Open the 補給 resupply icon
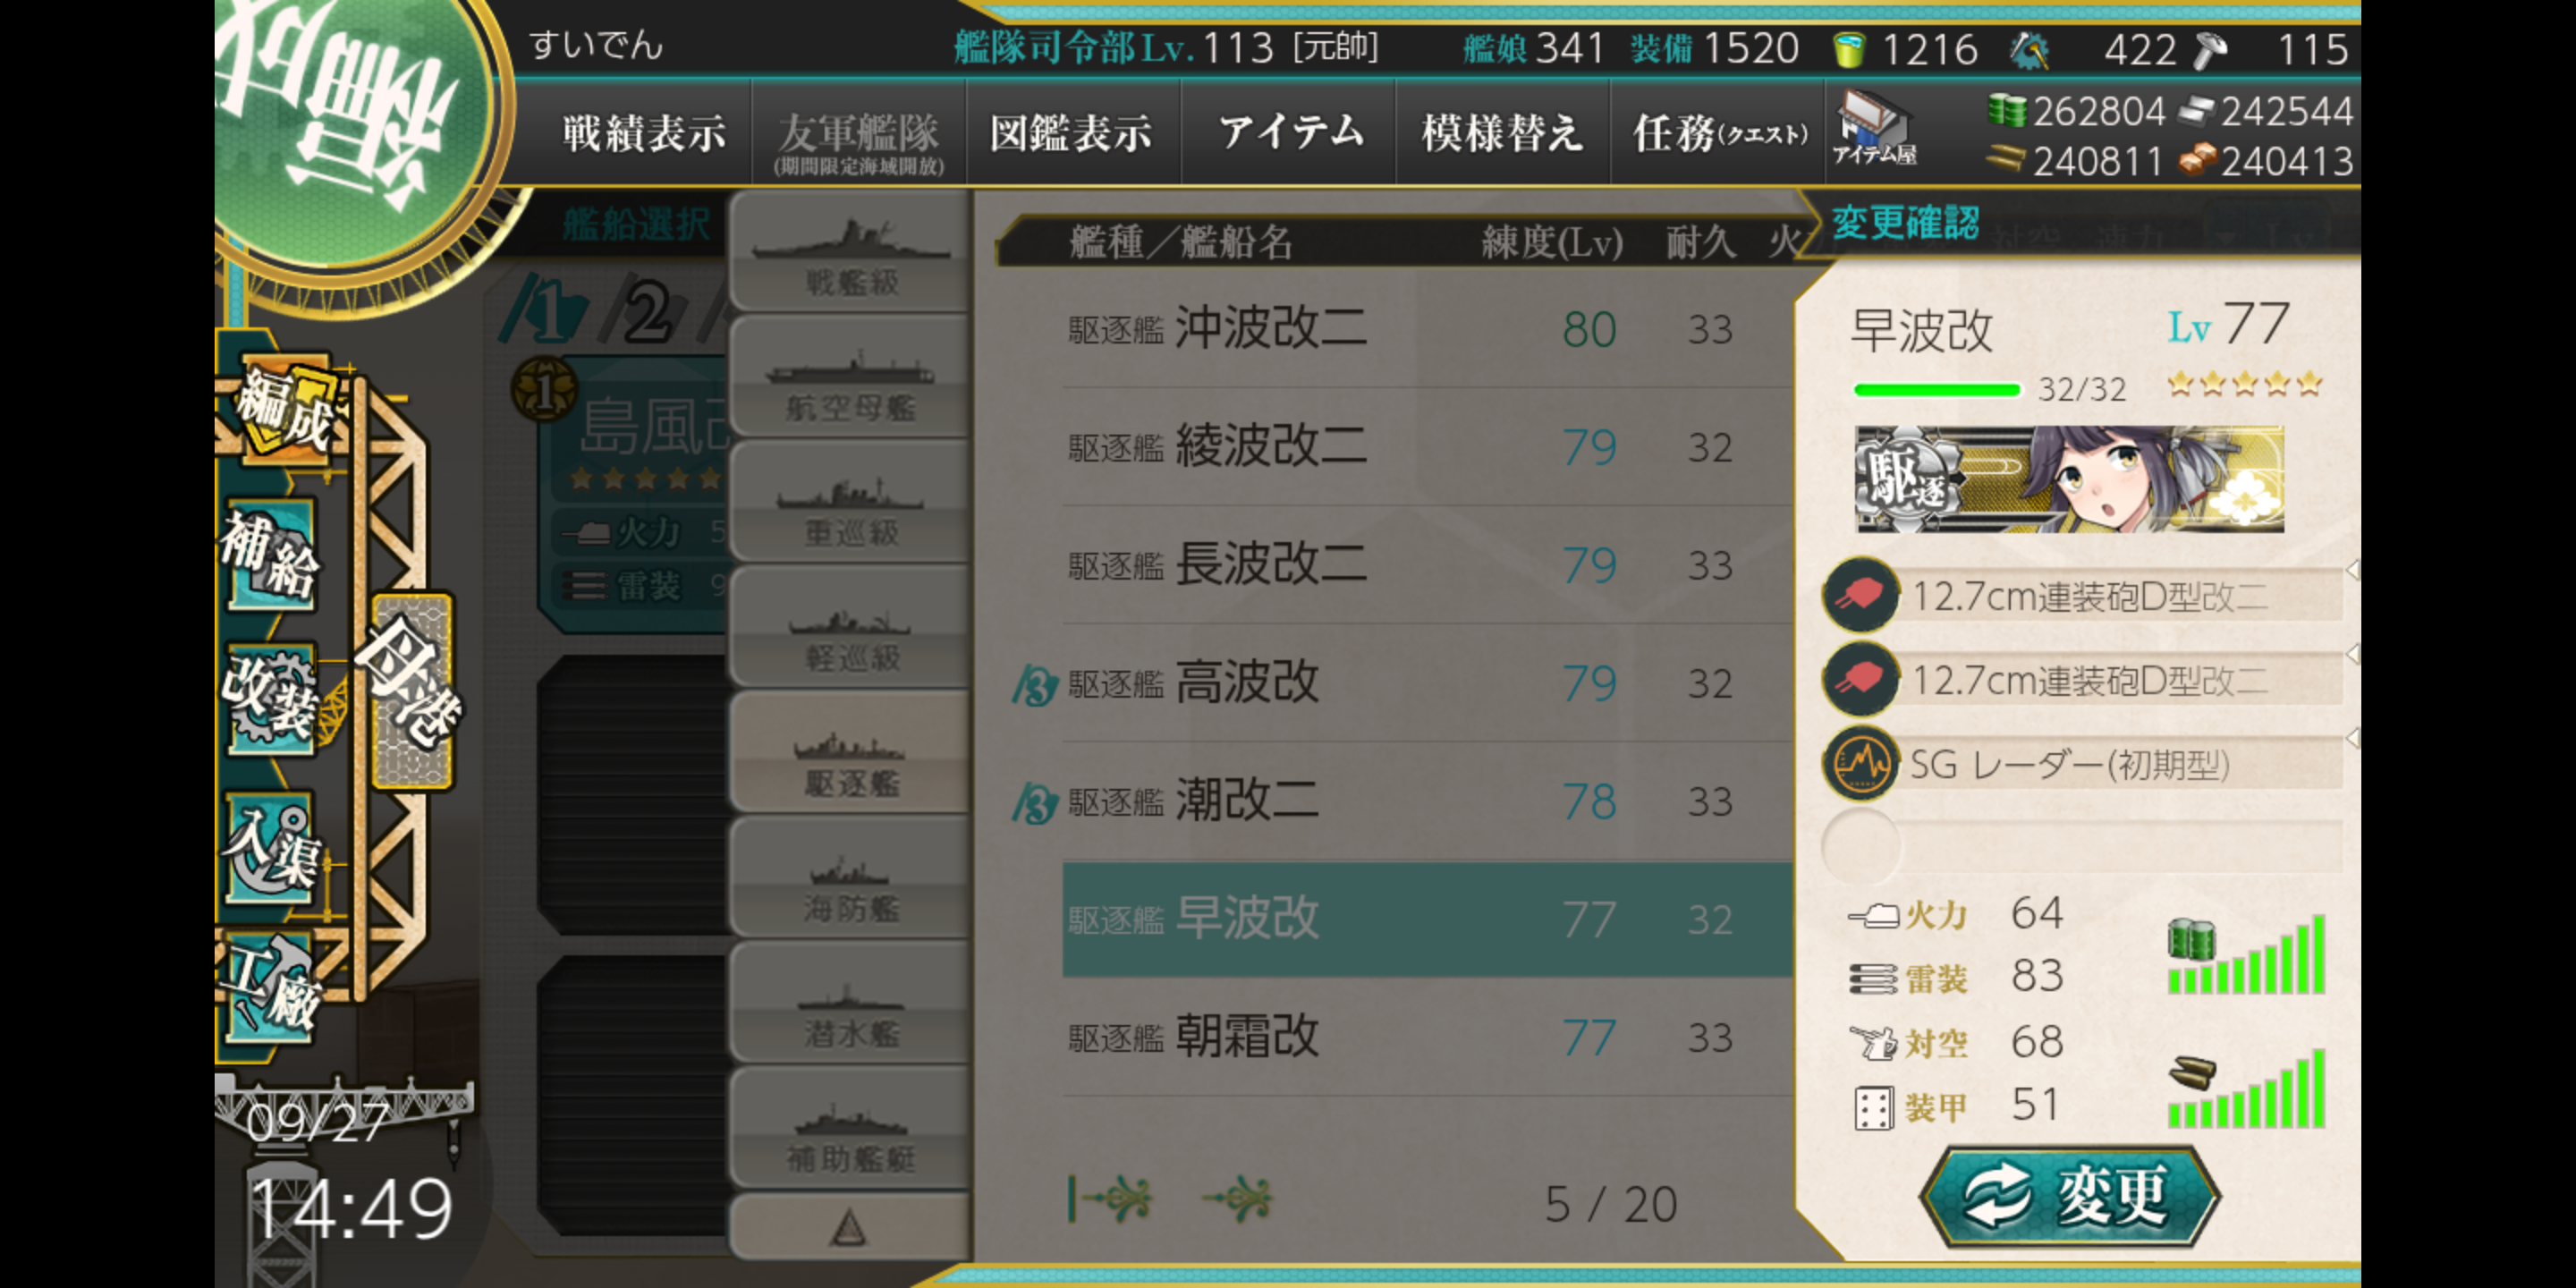This screenshot has height=1288, width=2576. tap(272, 553)
